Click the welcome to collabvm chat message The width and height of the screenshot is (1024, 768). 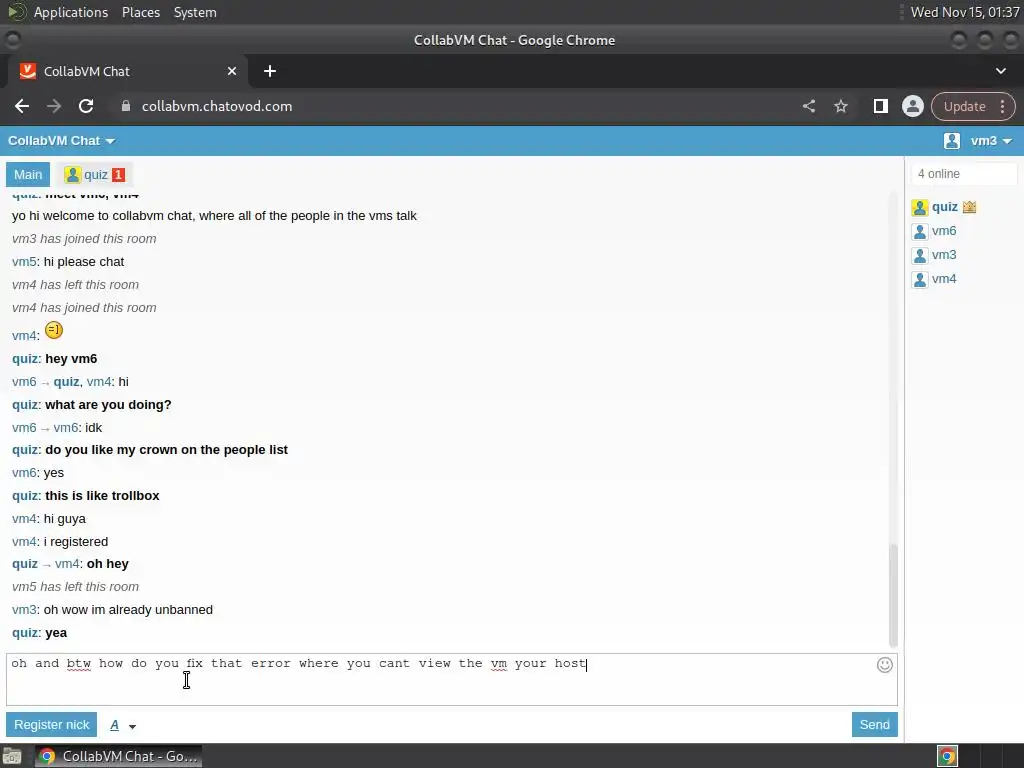214,216
